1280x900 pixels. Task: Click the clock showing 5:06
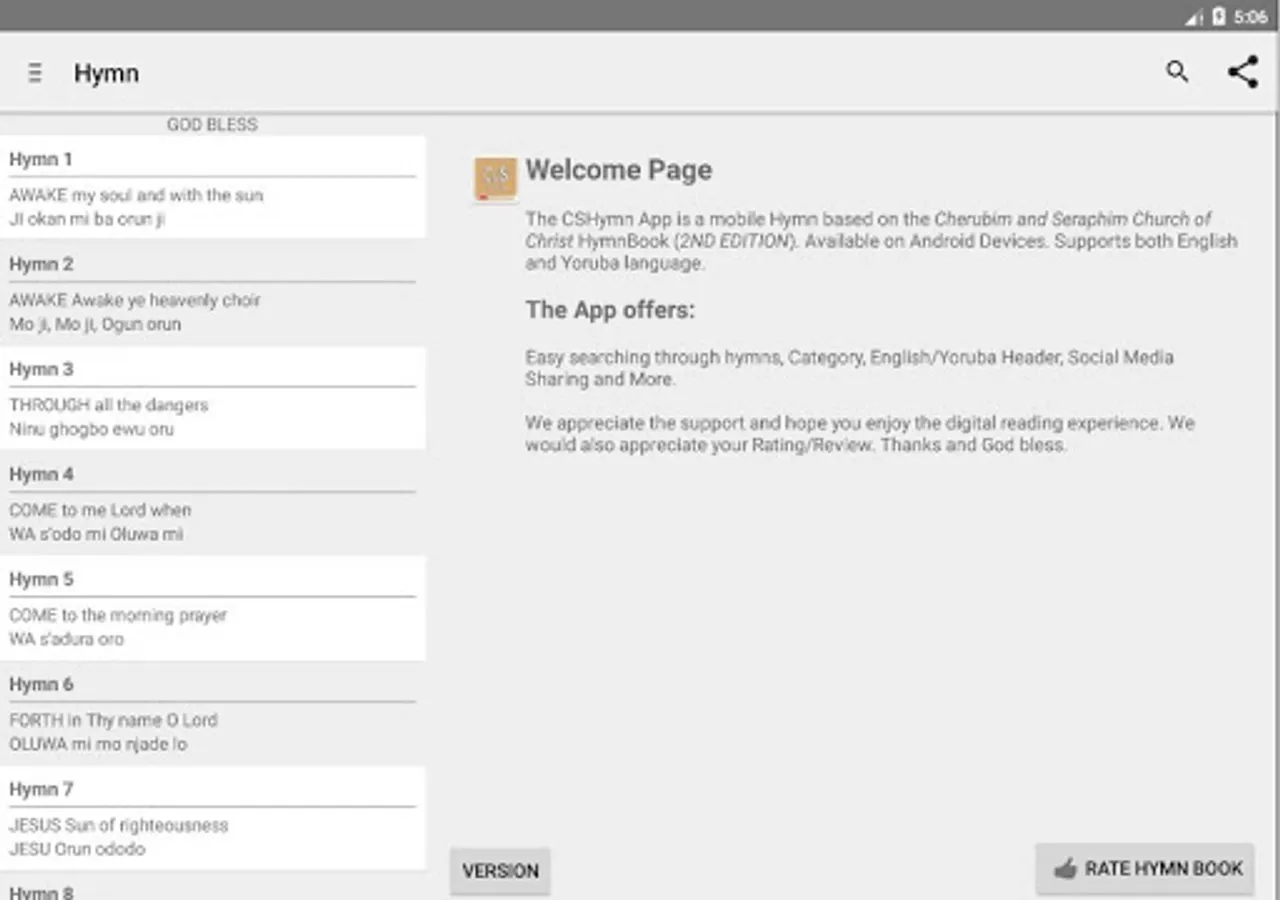pyautogui.click(x=1250, y=17)
